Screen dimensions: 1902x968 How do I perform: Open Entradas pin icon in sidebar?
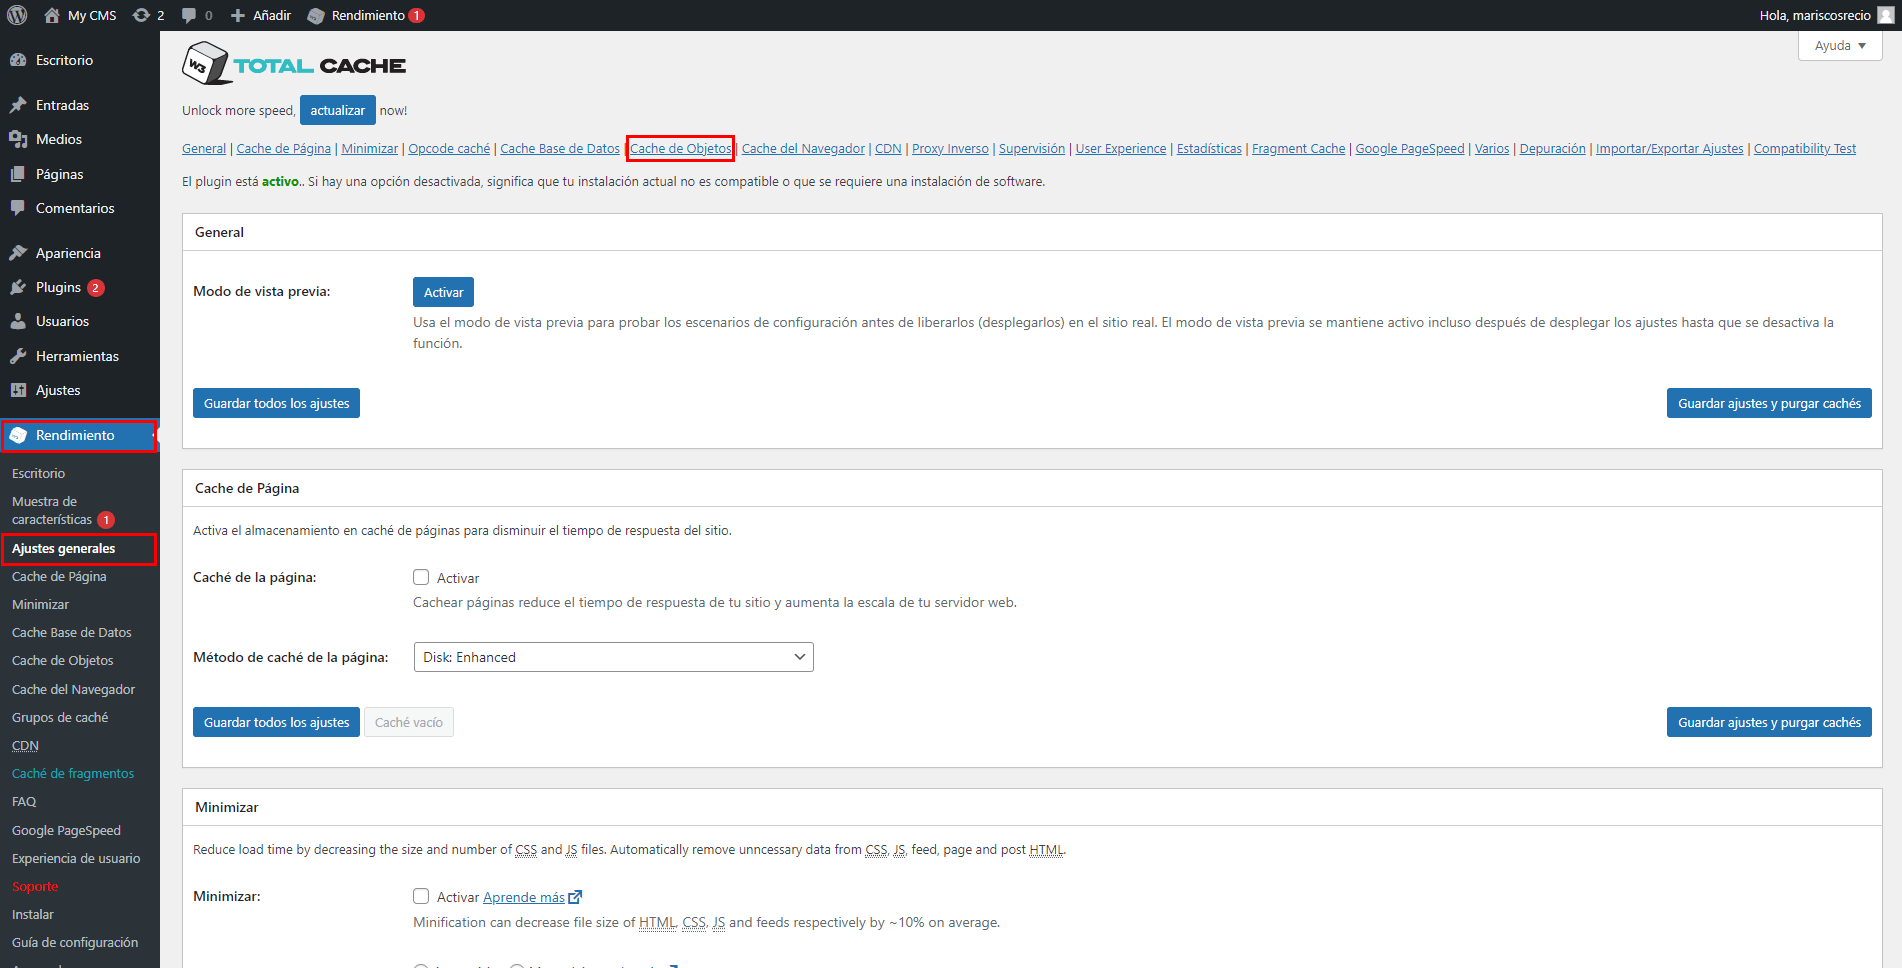coord(18,105)
